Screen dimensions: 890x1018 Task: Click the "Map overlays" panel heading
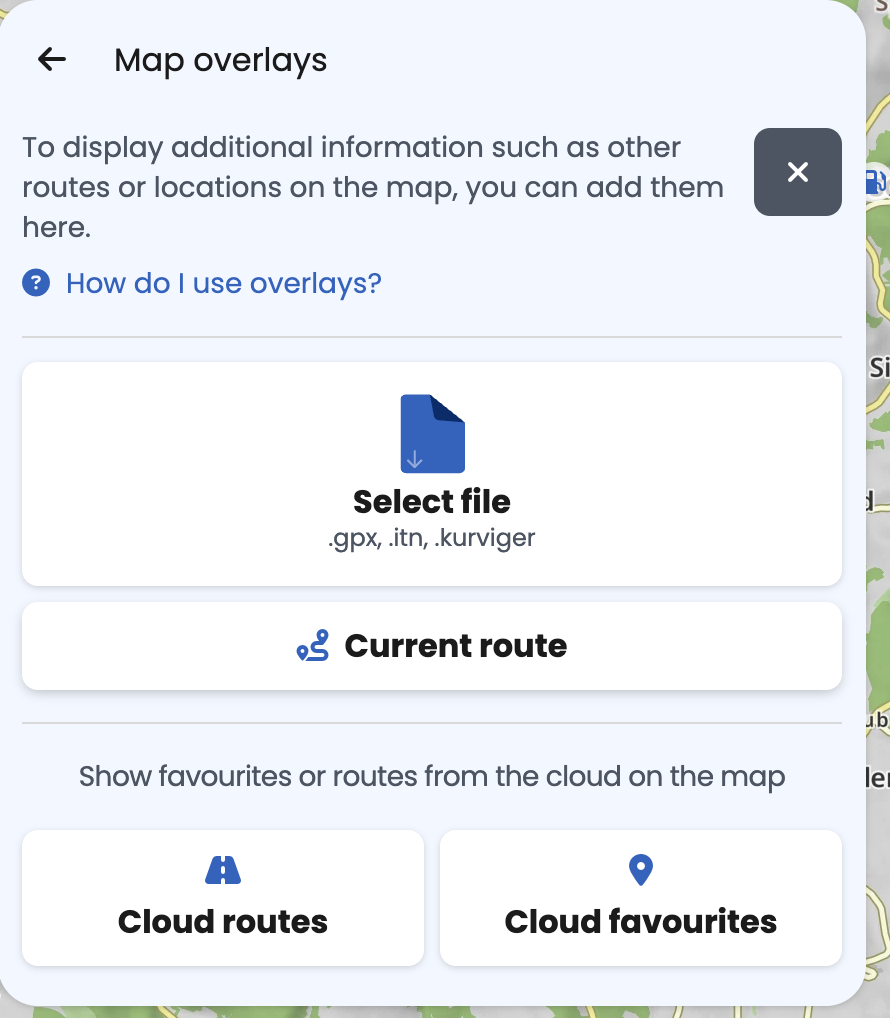point(221,60)
